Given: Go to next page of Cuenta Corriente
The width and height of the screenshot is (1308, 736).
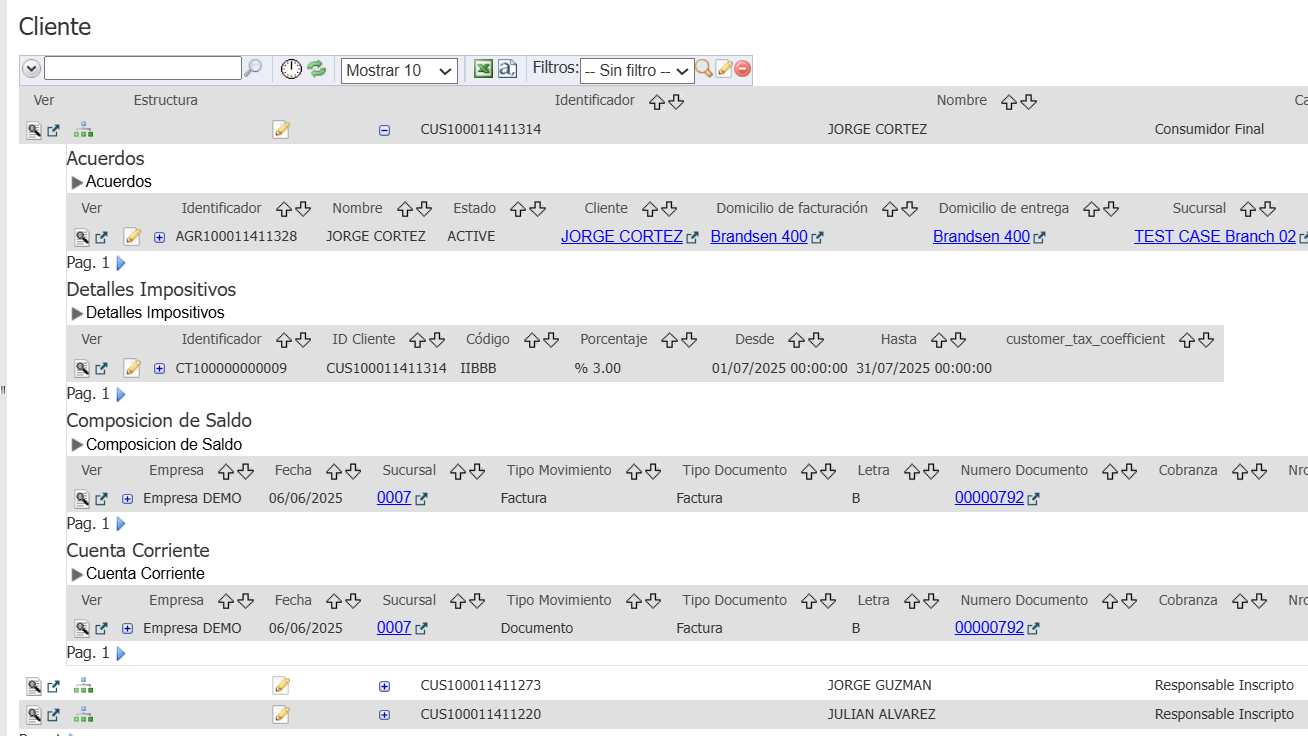Looking at the screenshot, I should click(x=121, y=653).
